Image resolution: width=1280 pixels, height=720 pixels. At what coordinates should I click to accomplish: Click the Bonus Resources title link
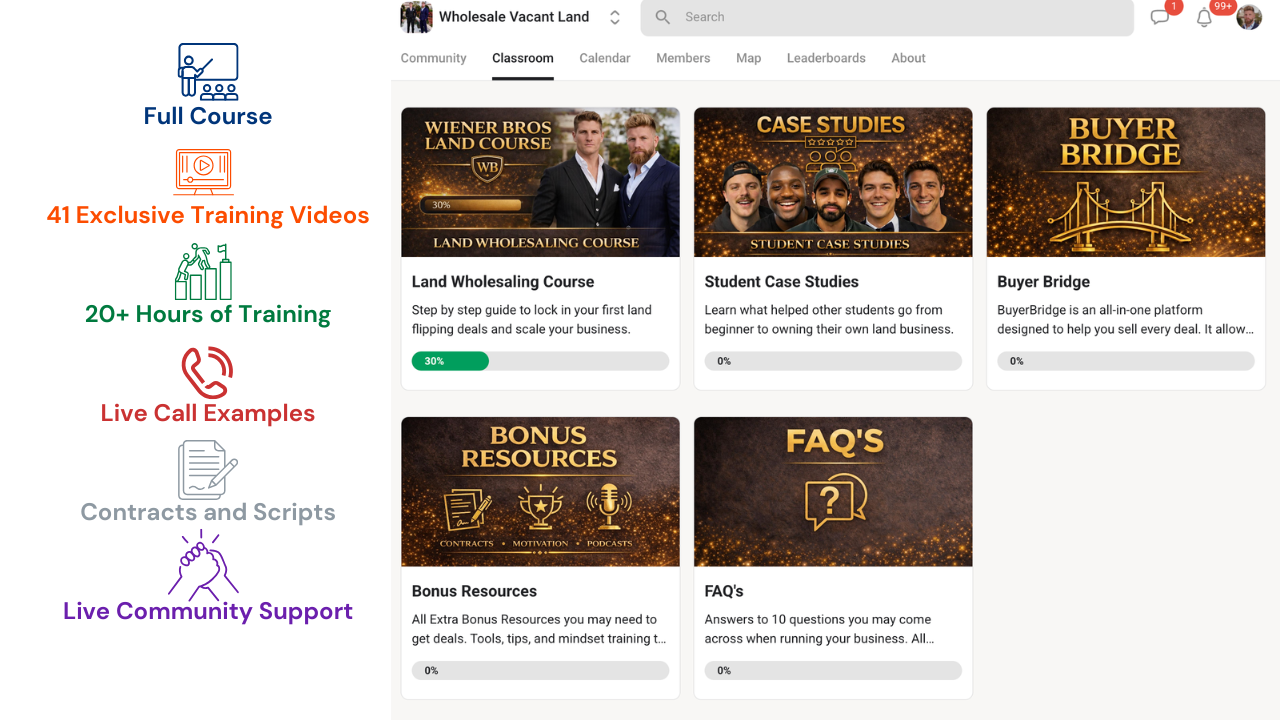(x=474, y=591)
